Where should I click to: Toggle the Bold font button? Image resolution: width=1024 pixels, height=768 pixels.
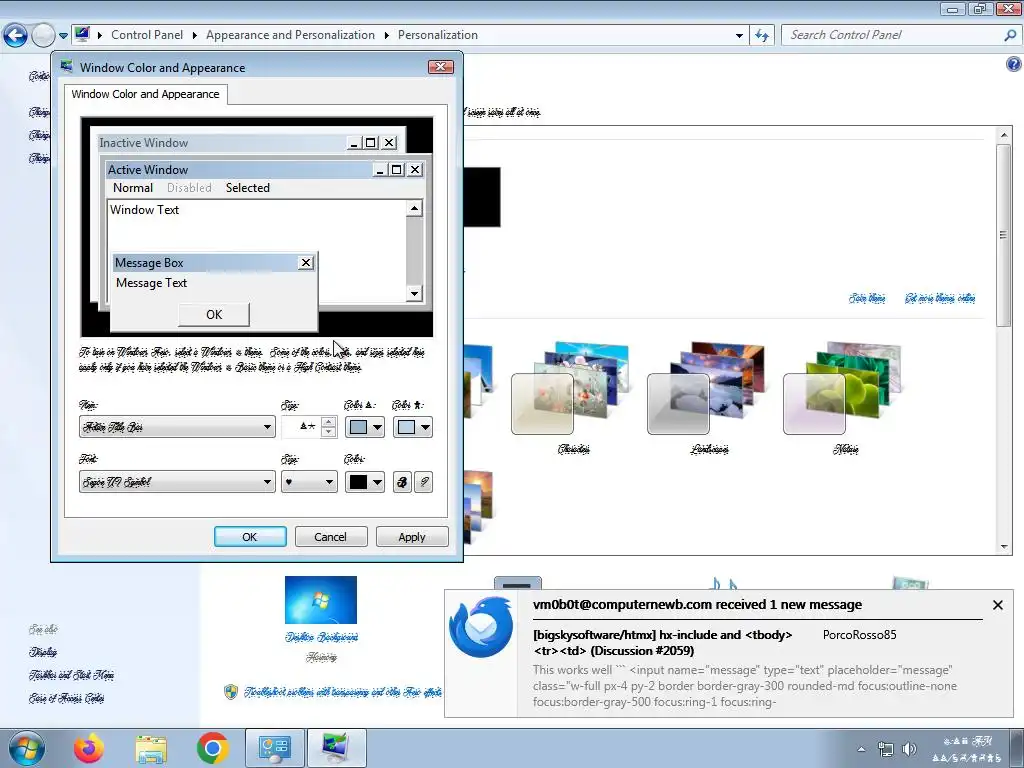click(x=402, y=482)
